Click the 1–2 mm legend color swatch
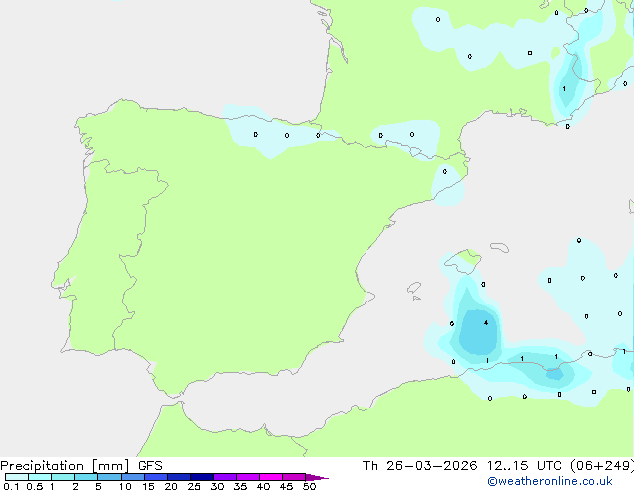This screenshot has height=490, width=634. (63, 477)
